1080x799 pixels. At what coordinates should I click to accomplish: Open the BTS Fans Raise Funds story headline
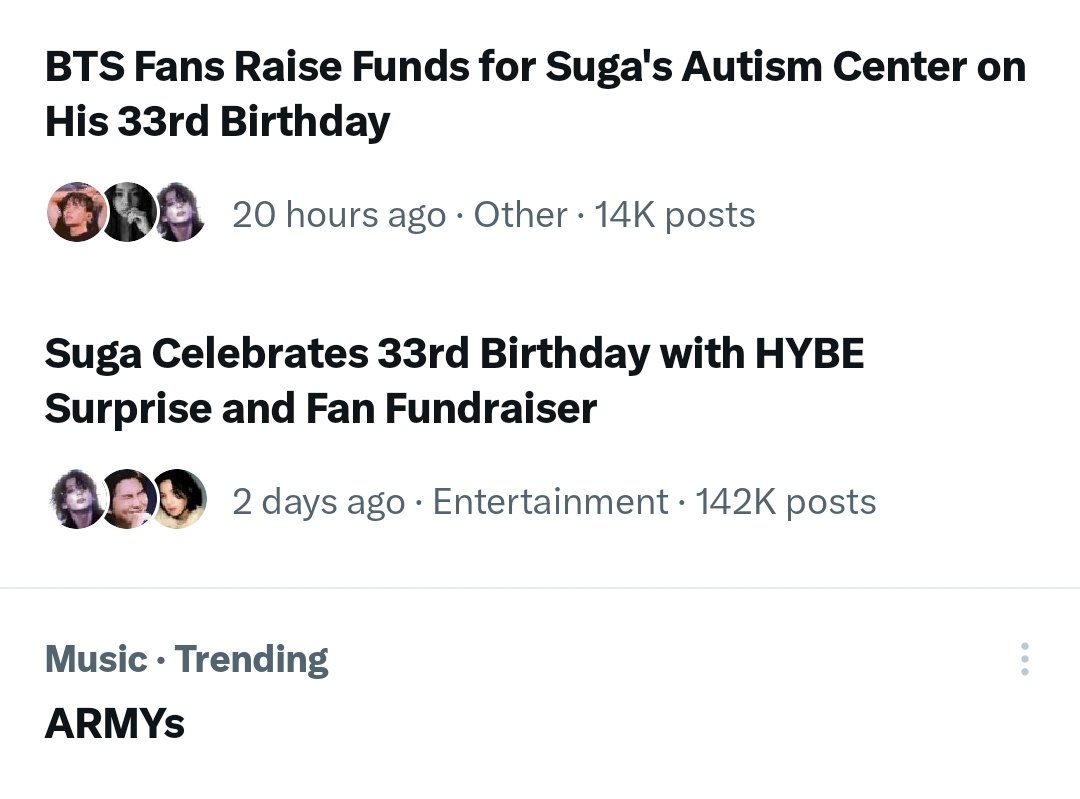(x=535, y=68)
